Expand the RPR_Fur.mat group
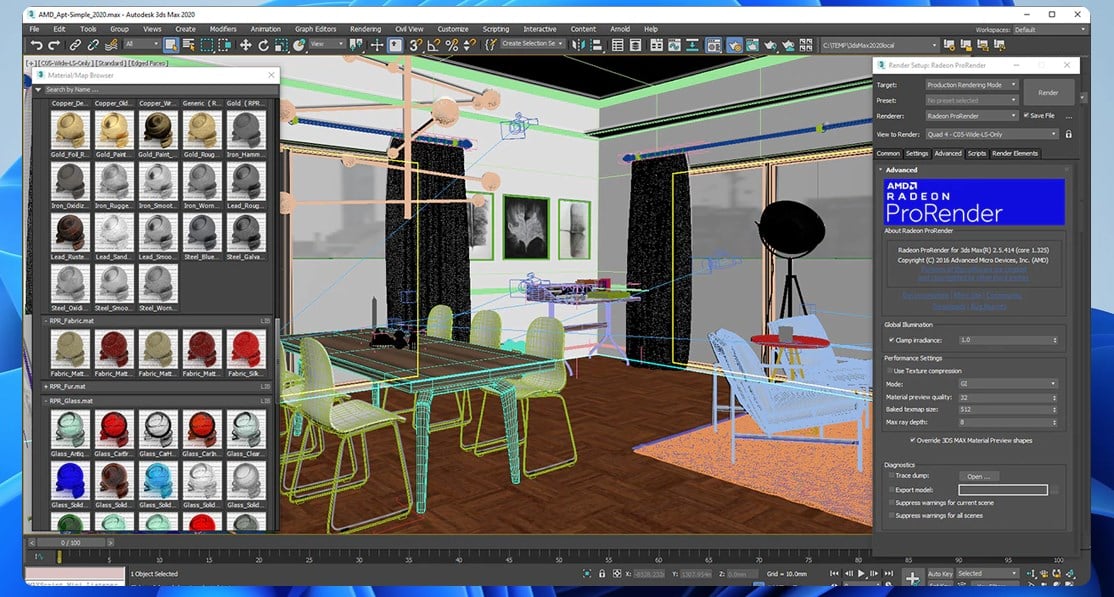The width and height of the screenshot is (1114, 597). 46,387
